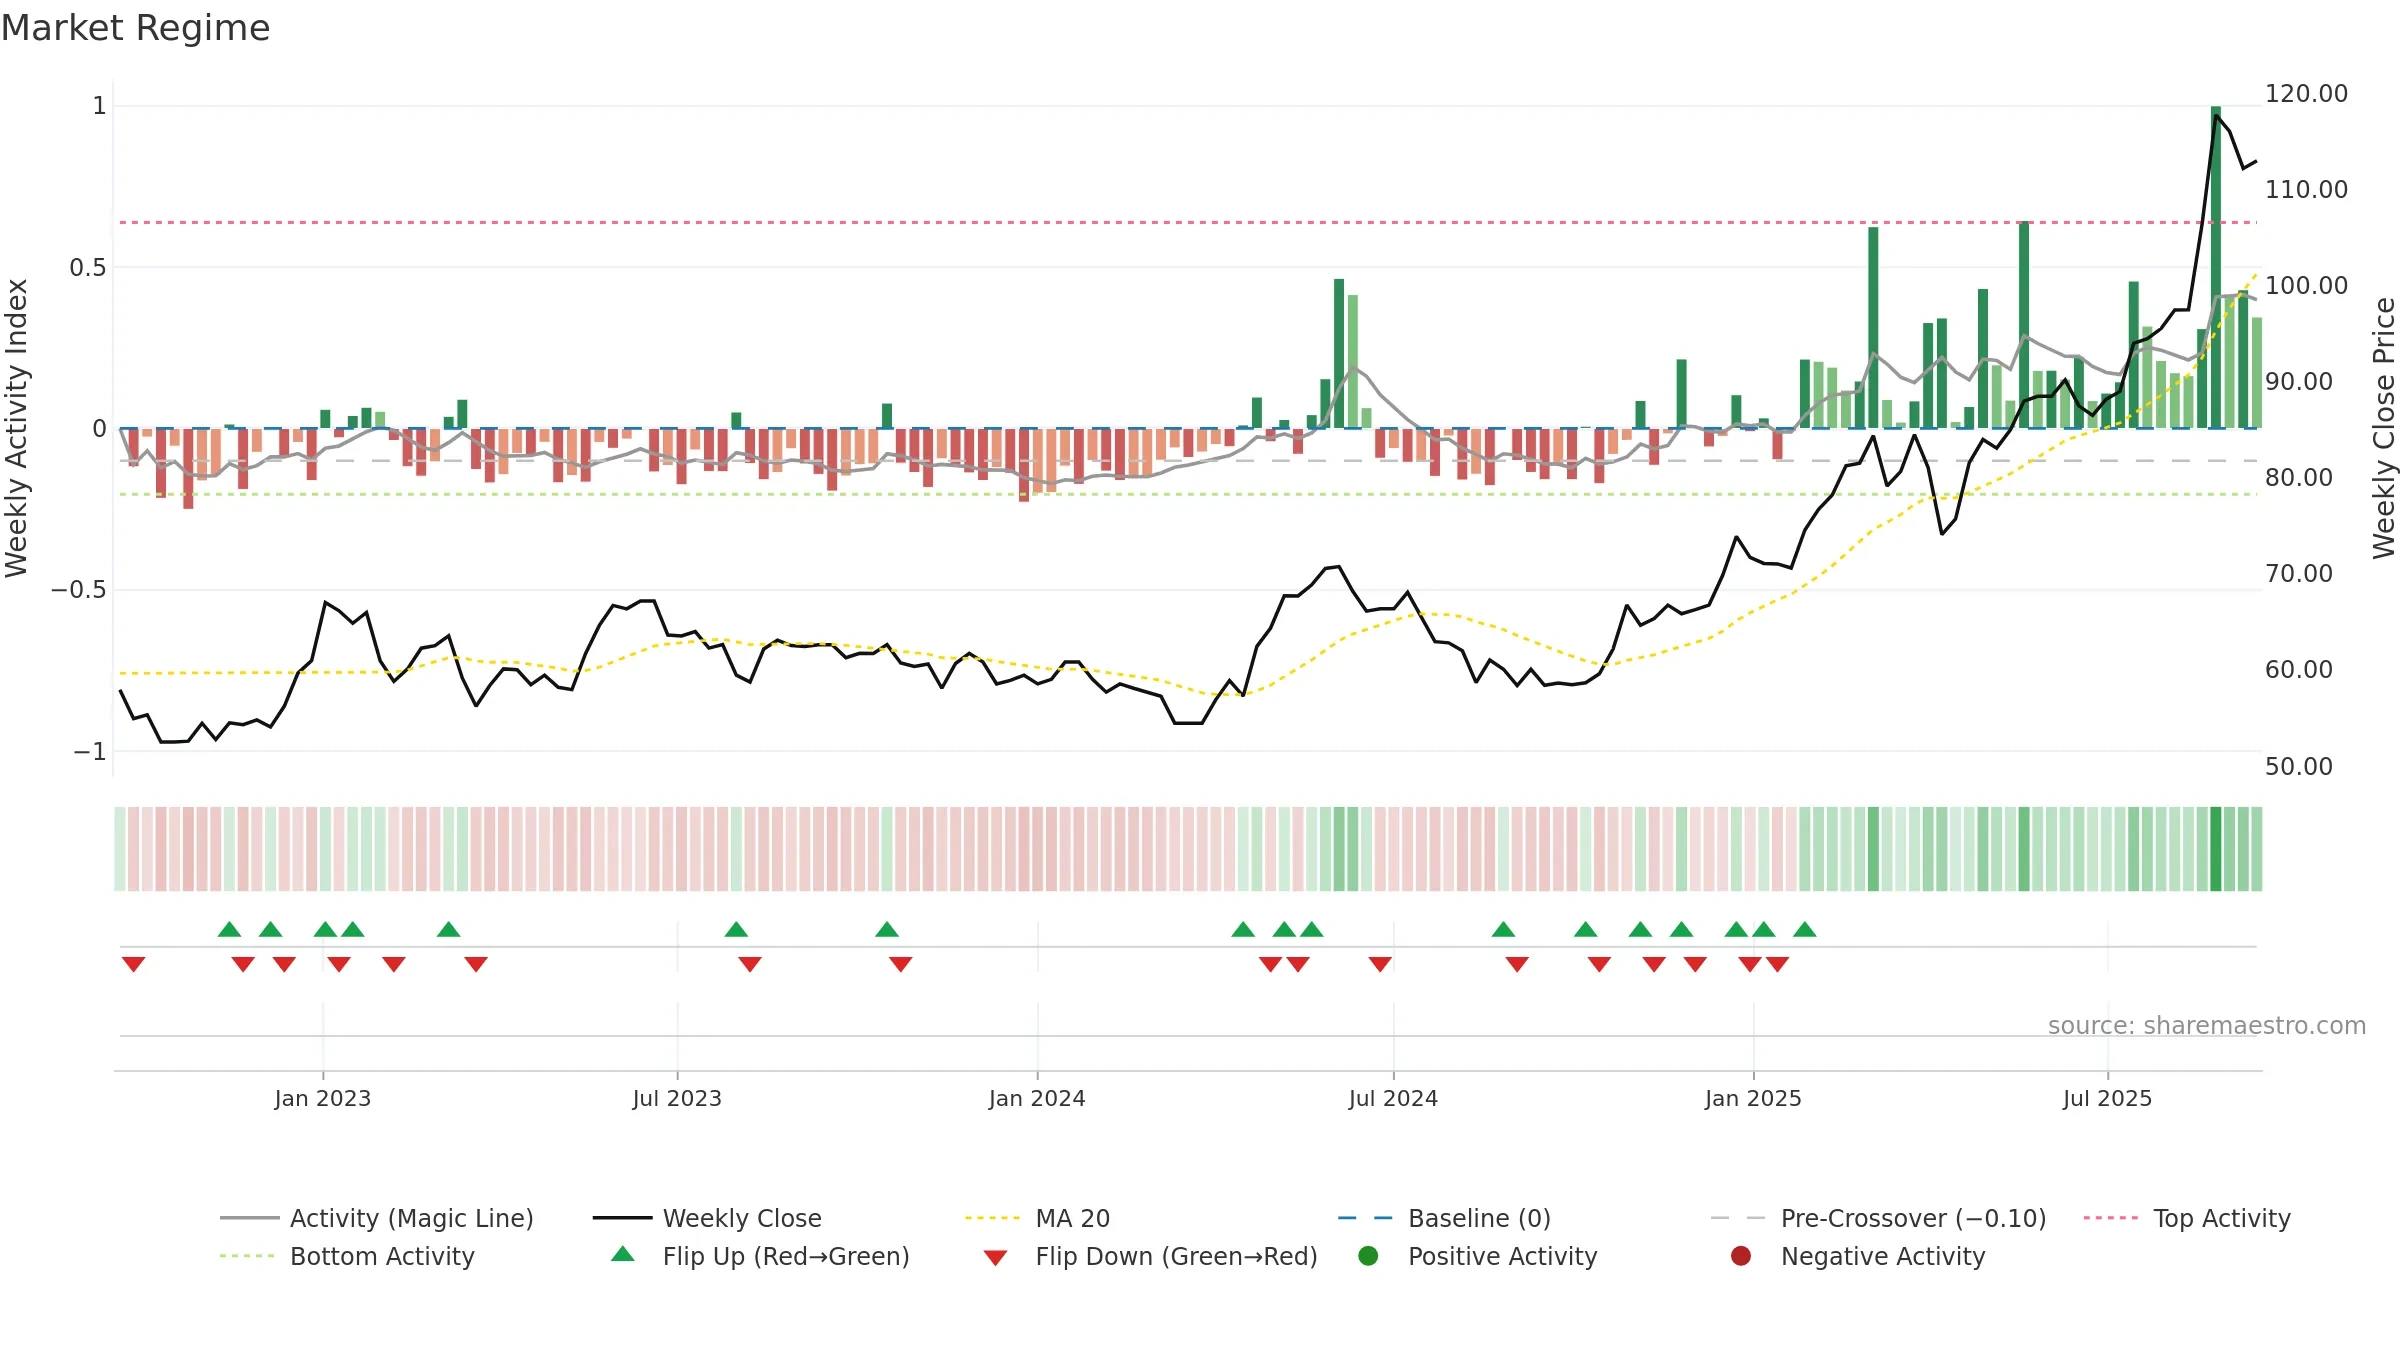Click the −0.5 activity axis label

click(79, 590)
